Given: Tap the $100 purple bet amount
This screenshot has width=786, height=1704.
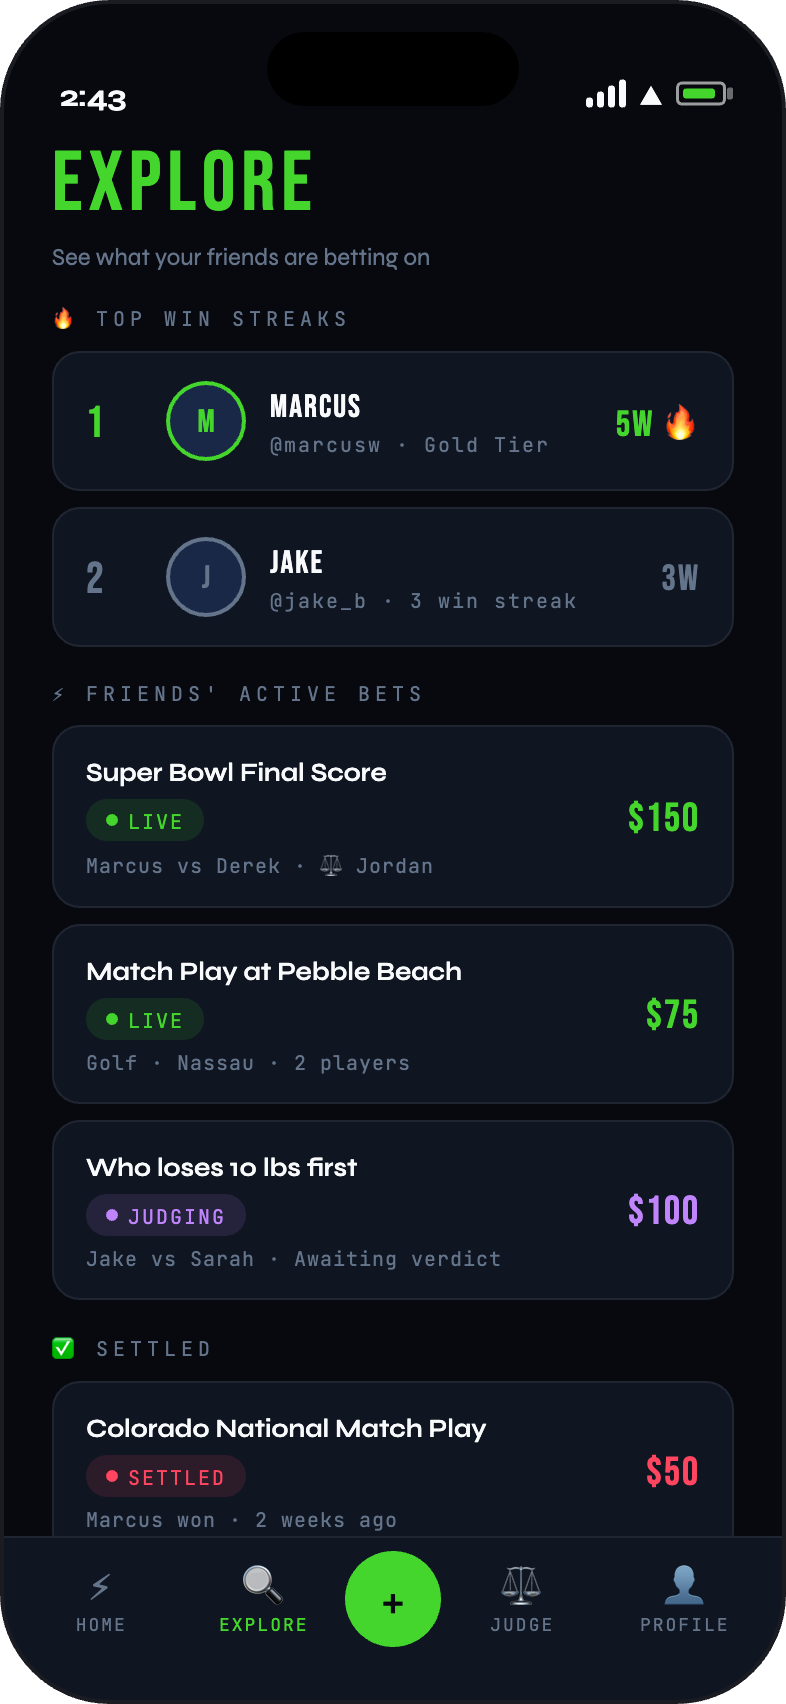Looking at the screenshot, I should (x=663, y=1211).
